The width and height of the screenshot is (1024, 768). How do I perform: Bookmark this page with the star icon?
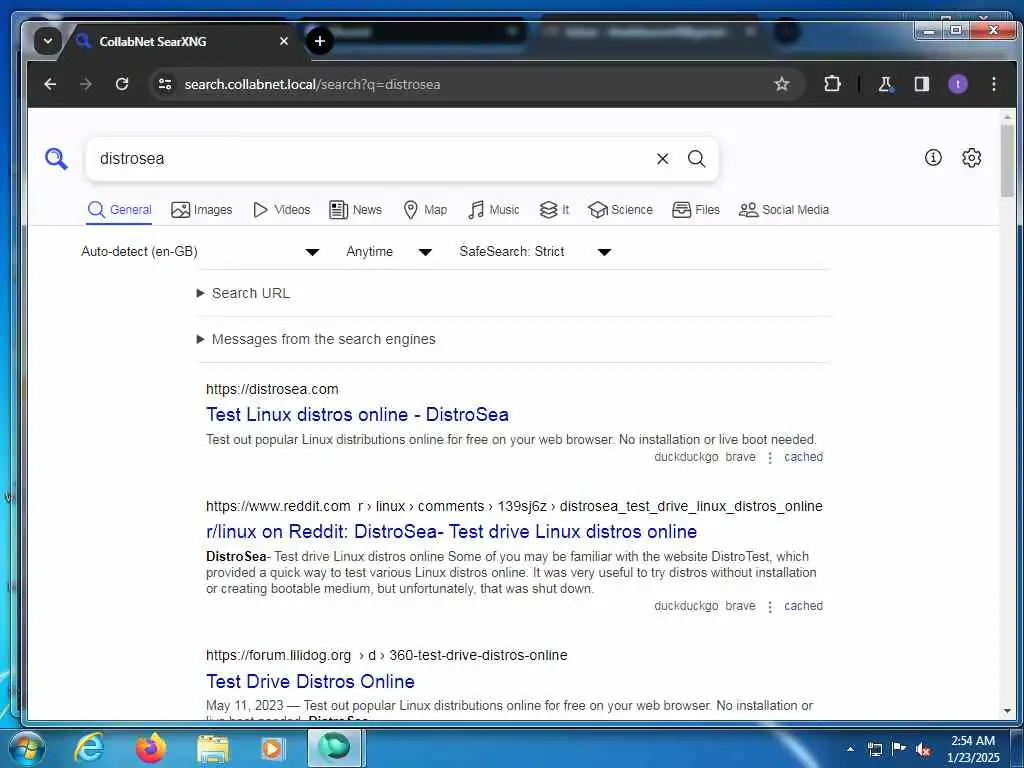click(782, 84)
